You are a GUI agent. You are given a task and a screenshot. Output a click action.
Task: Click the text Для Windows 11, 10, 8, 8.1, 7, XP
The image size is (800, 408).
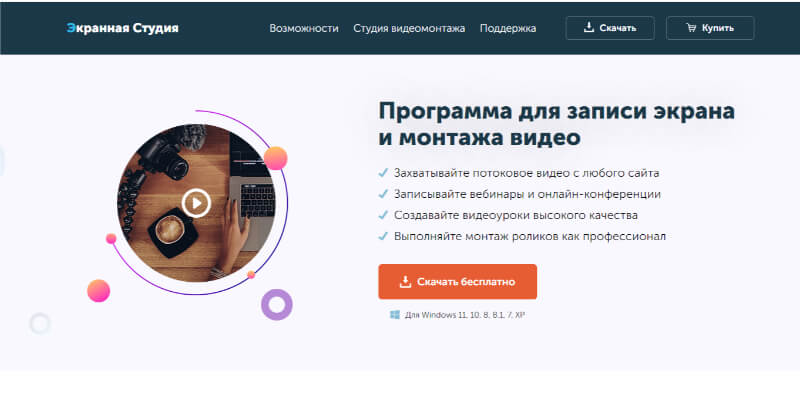465,315
